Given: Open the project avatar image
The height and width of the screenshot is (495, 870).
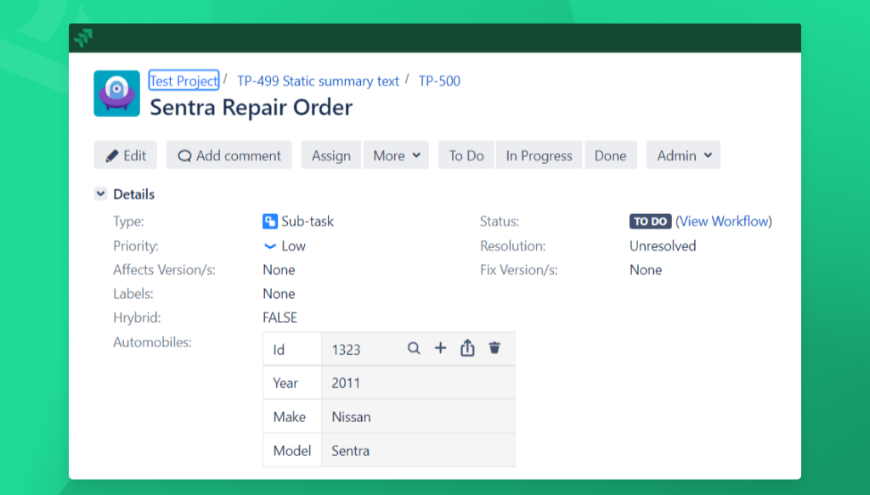Looking at the screenshot, I should point(117,93).
